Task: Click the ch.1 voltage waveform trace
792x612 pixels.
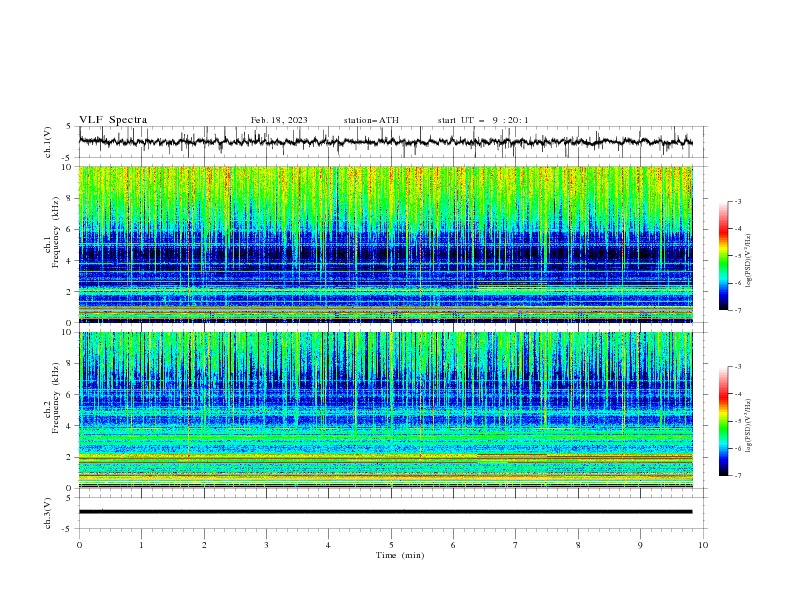Action: click(385, 142)
